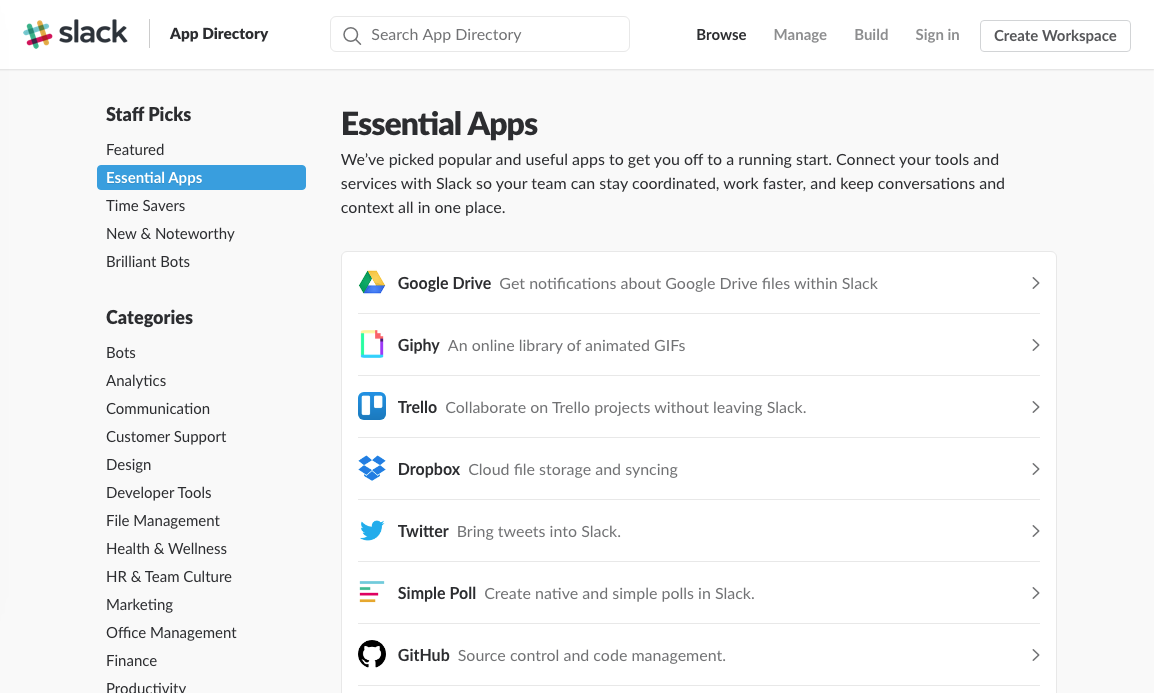Click the Giphy app icon
The width and height of the screenshot is (1154, 693).
coord(372,344)
